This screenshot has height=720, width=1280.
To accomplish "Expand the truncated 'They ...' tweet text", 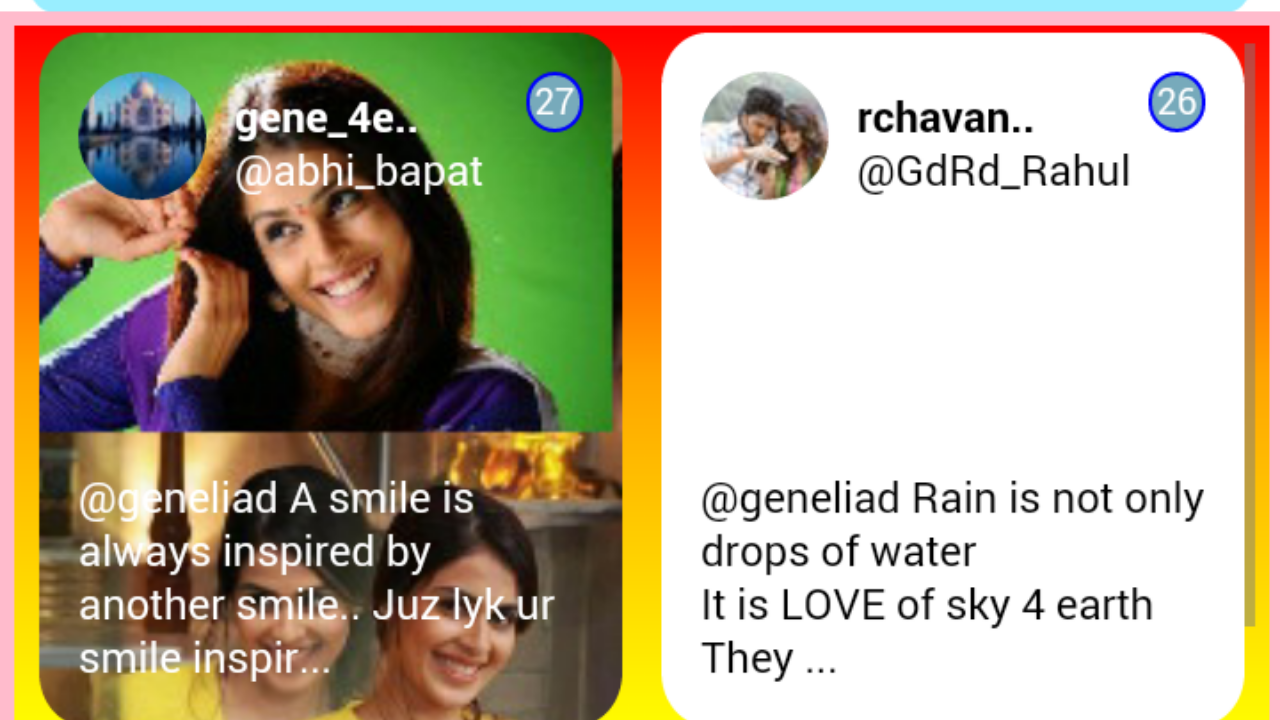I will [x=769, y=659].
